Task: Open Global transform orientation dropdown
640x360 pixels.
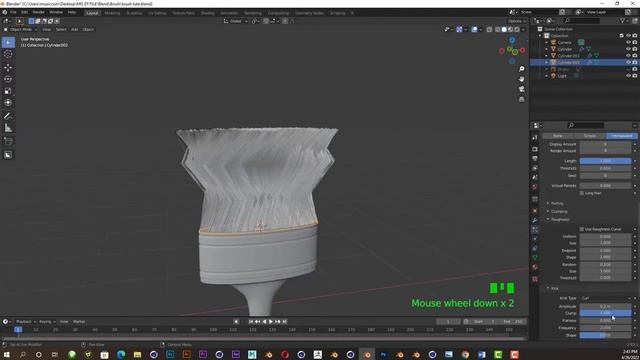Action: [x=236, y=21]
